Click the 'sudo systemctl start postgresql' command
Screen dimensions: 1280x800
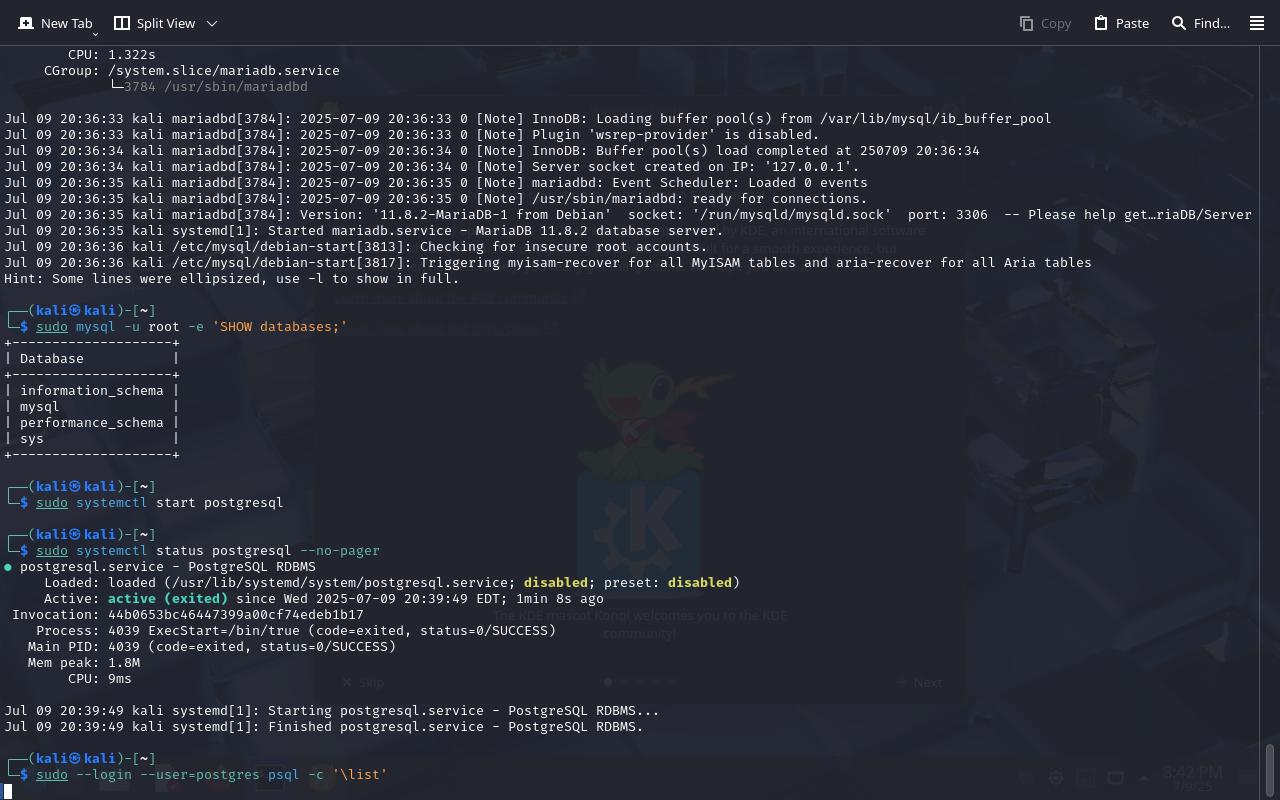click(160, 503)
